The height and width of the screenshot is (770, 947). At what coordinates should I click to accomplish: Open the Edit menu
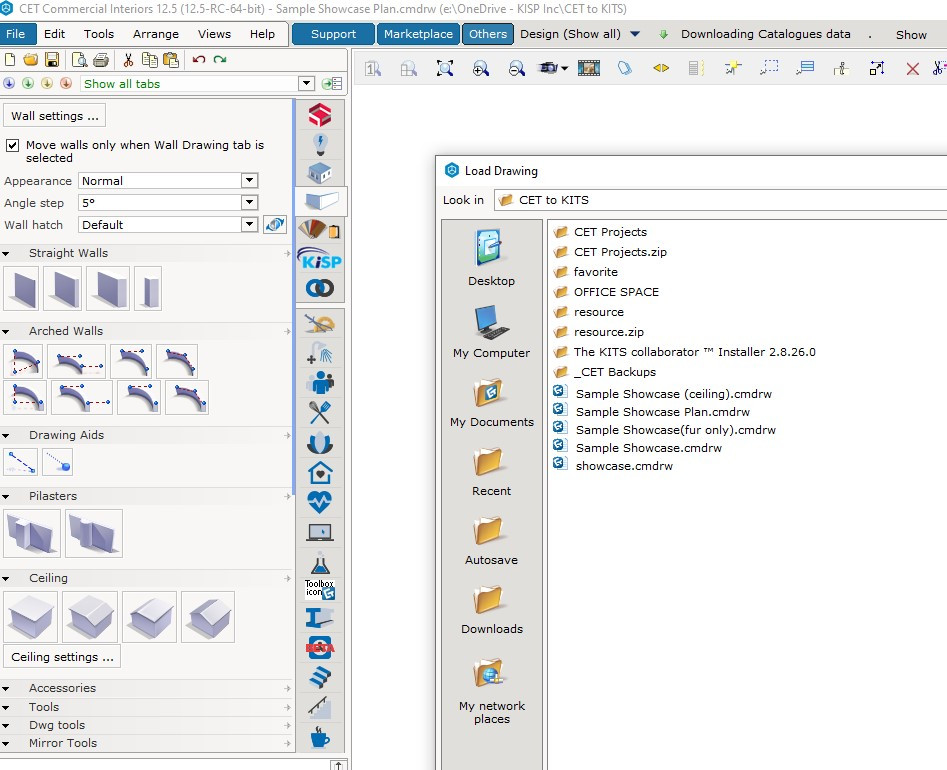tap(54, 34)
